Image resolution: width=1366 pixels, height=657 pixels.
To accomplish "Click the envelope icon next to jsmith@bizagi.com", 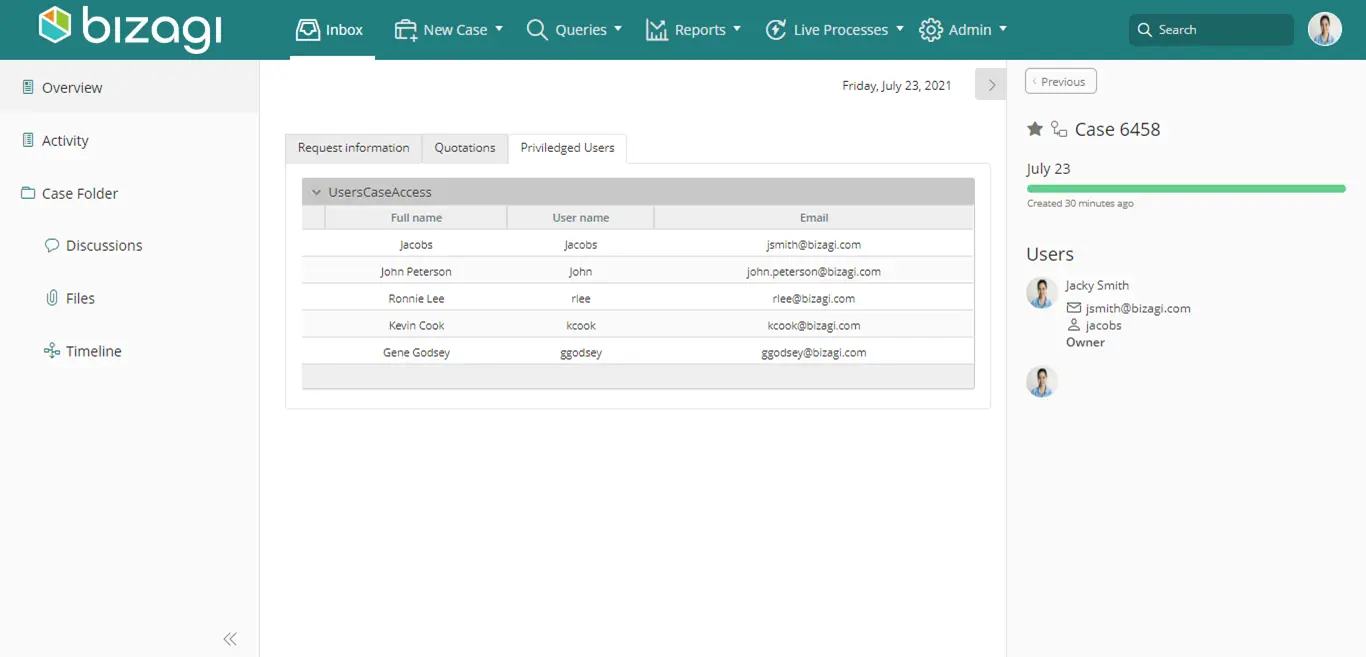I will point(1074,308).
